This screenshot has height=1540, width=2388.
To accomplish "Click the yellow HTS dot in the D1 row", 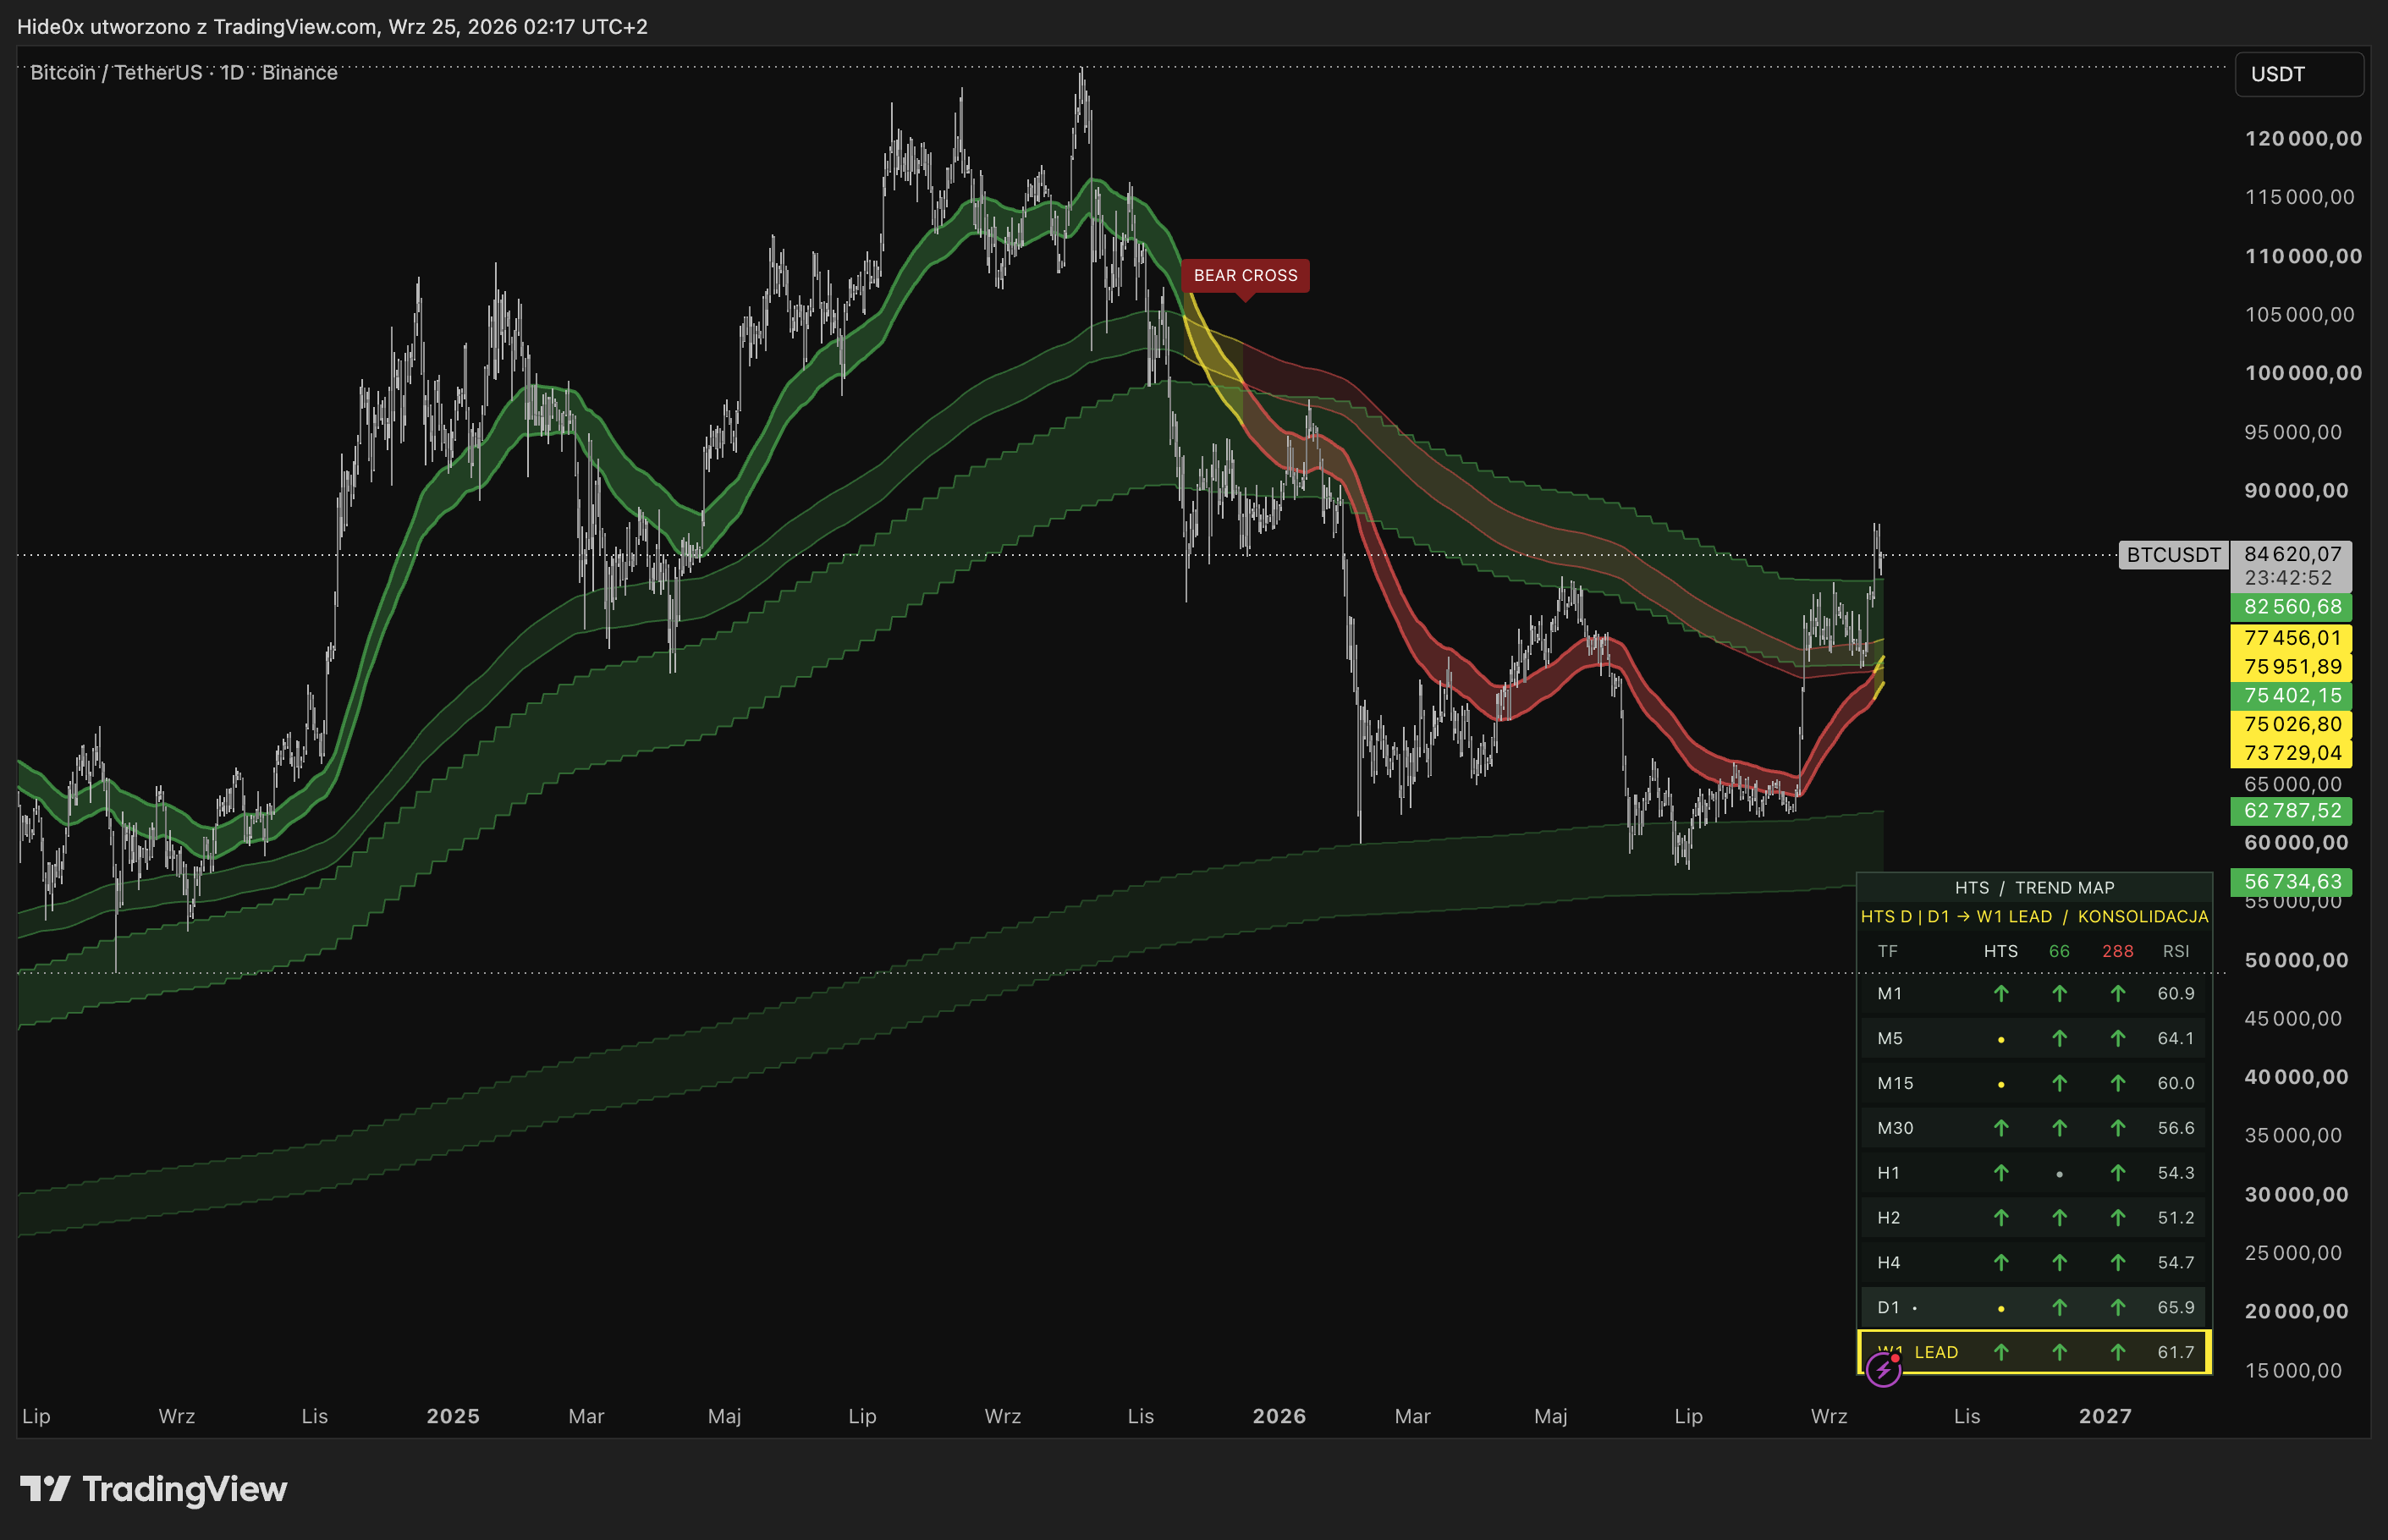I will 2000,1308.
